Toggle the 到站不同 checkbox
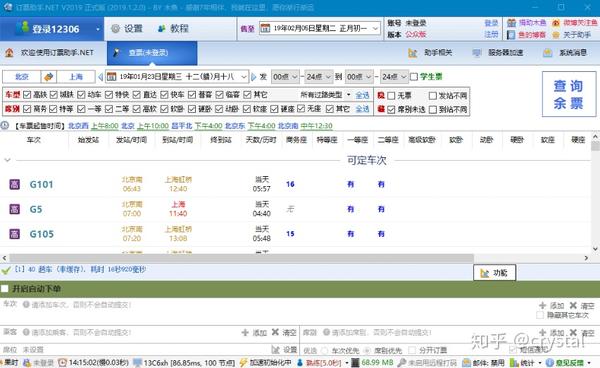This screenshot has height=368, width=600. pyautogui.click(x=433, y=110)
